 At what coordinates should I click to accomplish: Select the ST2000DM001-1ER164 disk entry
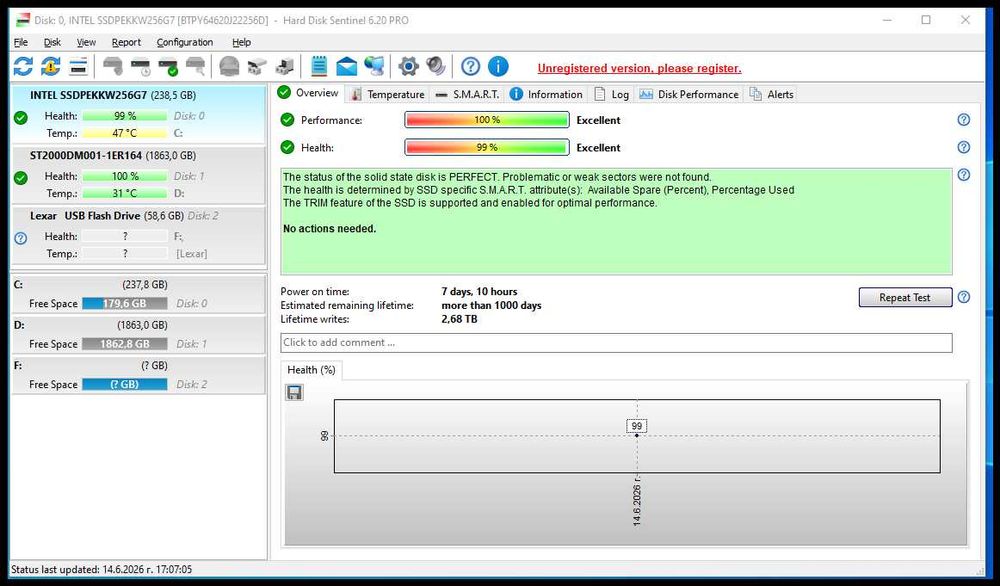138,175
